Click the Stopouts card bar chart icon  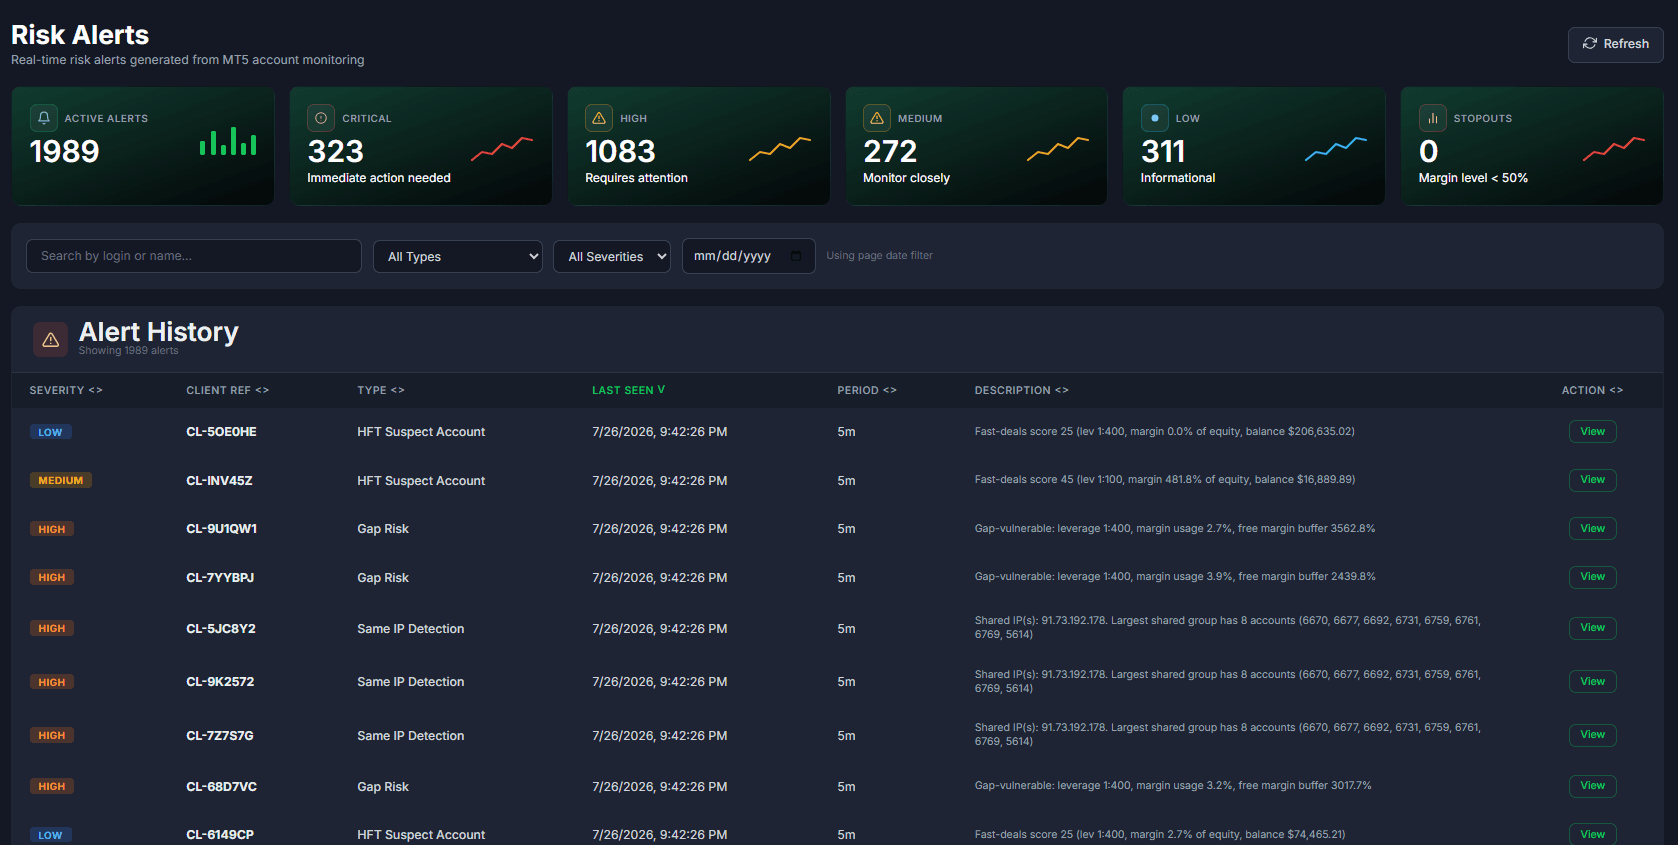[x=1433, y=118]
